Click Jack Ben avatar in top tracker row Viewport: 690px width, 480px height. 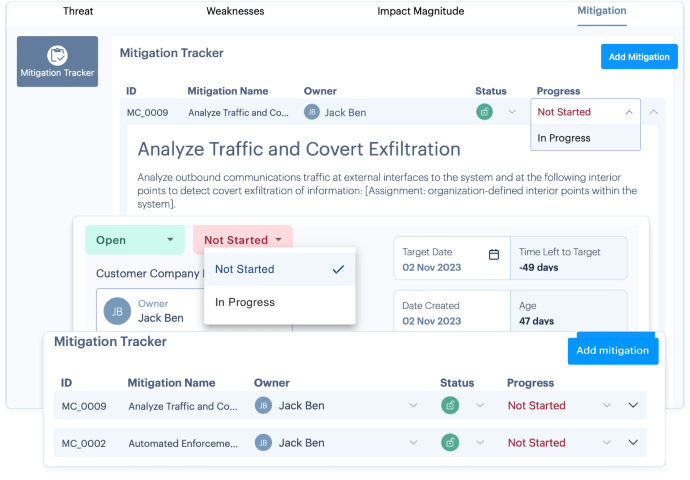click(x=312, y=112)
